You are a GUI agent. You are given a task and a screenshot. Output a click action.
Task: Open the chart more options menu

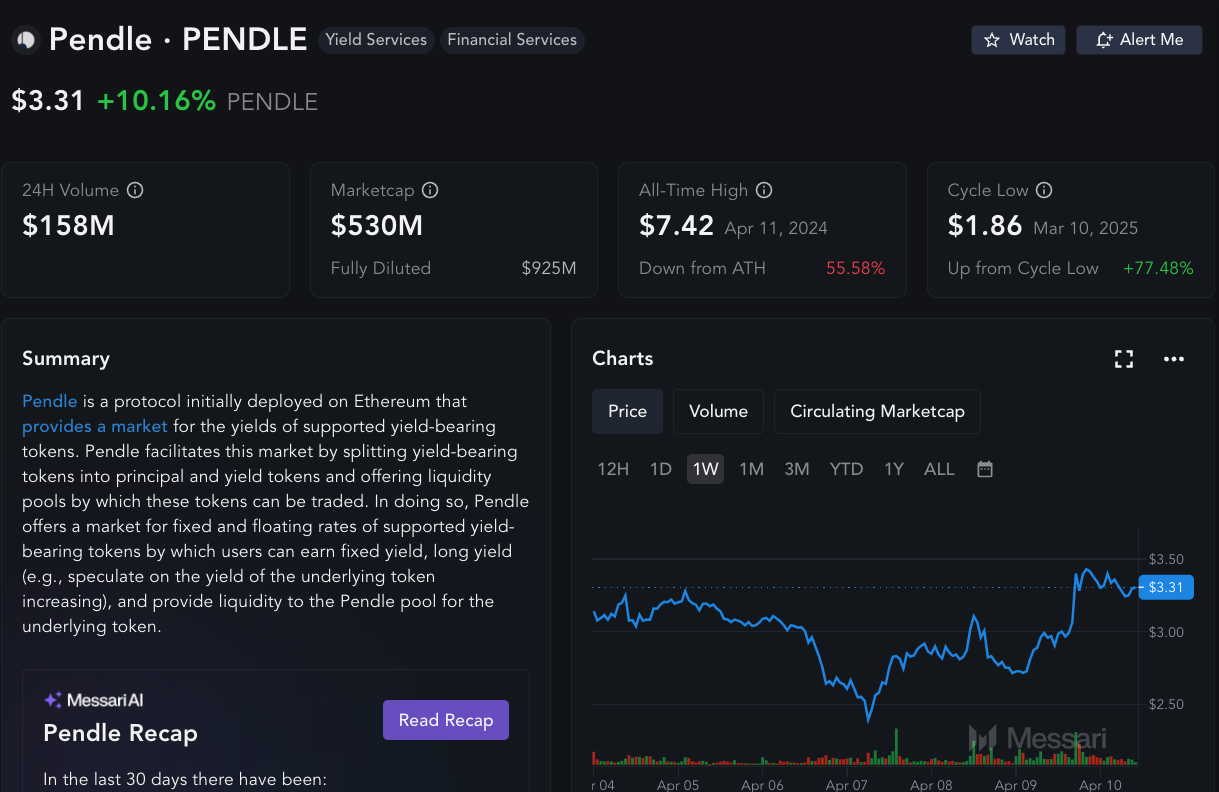coord(1174,359)
